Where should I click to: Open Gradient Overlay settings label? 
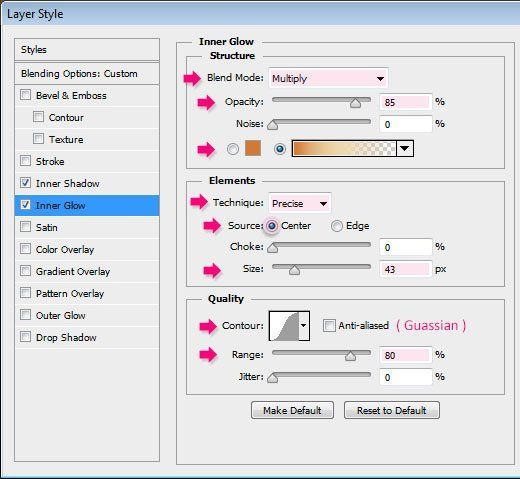pyautogui.click(x=73, y=271)
